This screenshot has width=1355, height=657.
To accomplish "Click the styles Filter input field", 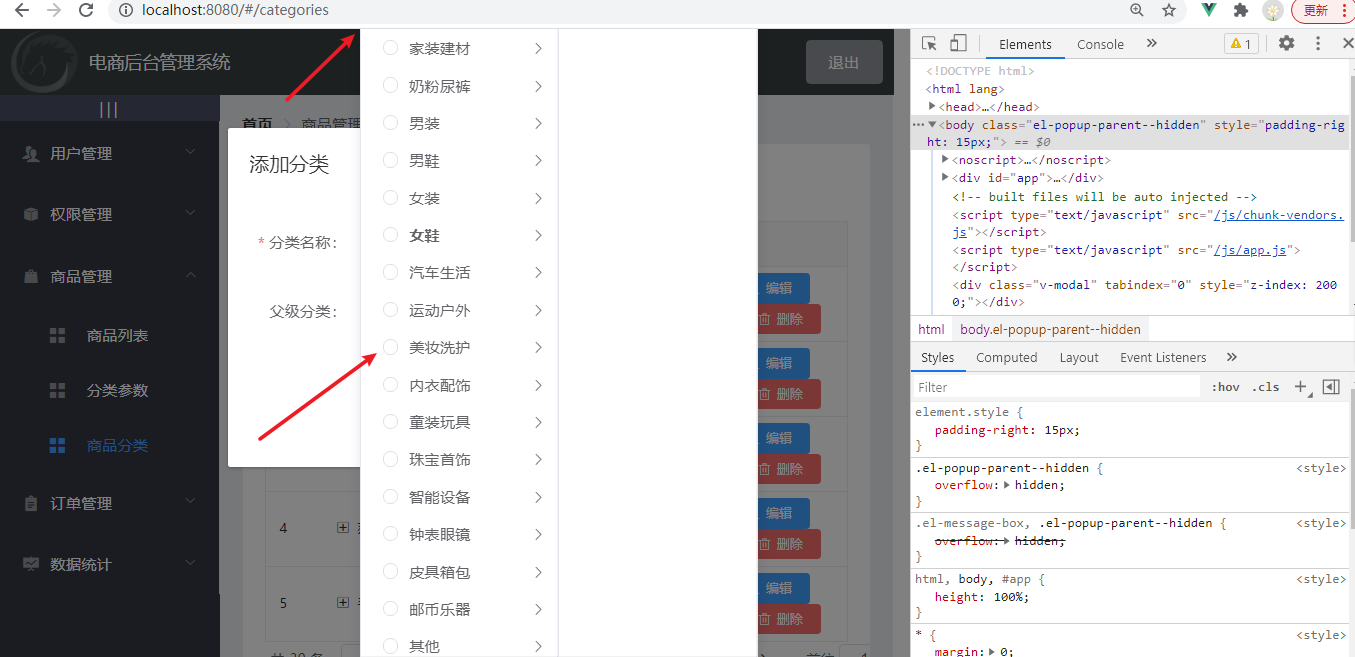I will 1057,387.
